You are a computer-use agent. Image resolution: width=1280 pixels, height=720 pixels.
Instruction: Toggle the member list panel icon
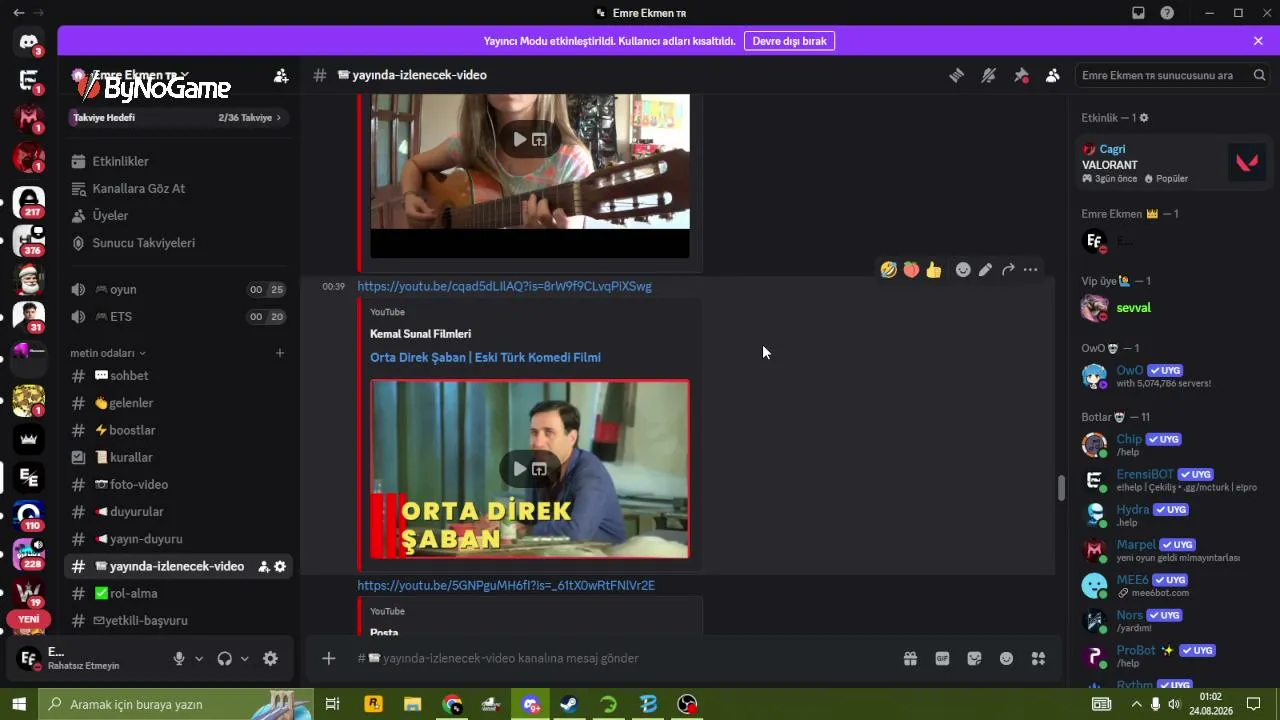pyautogui.click(x=1053, y=75)
